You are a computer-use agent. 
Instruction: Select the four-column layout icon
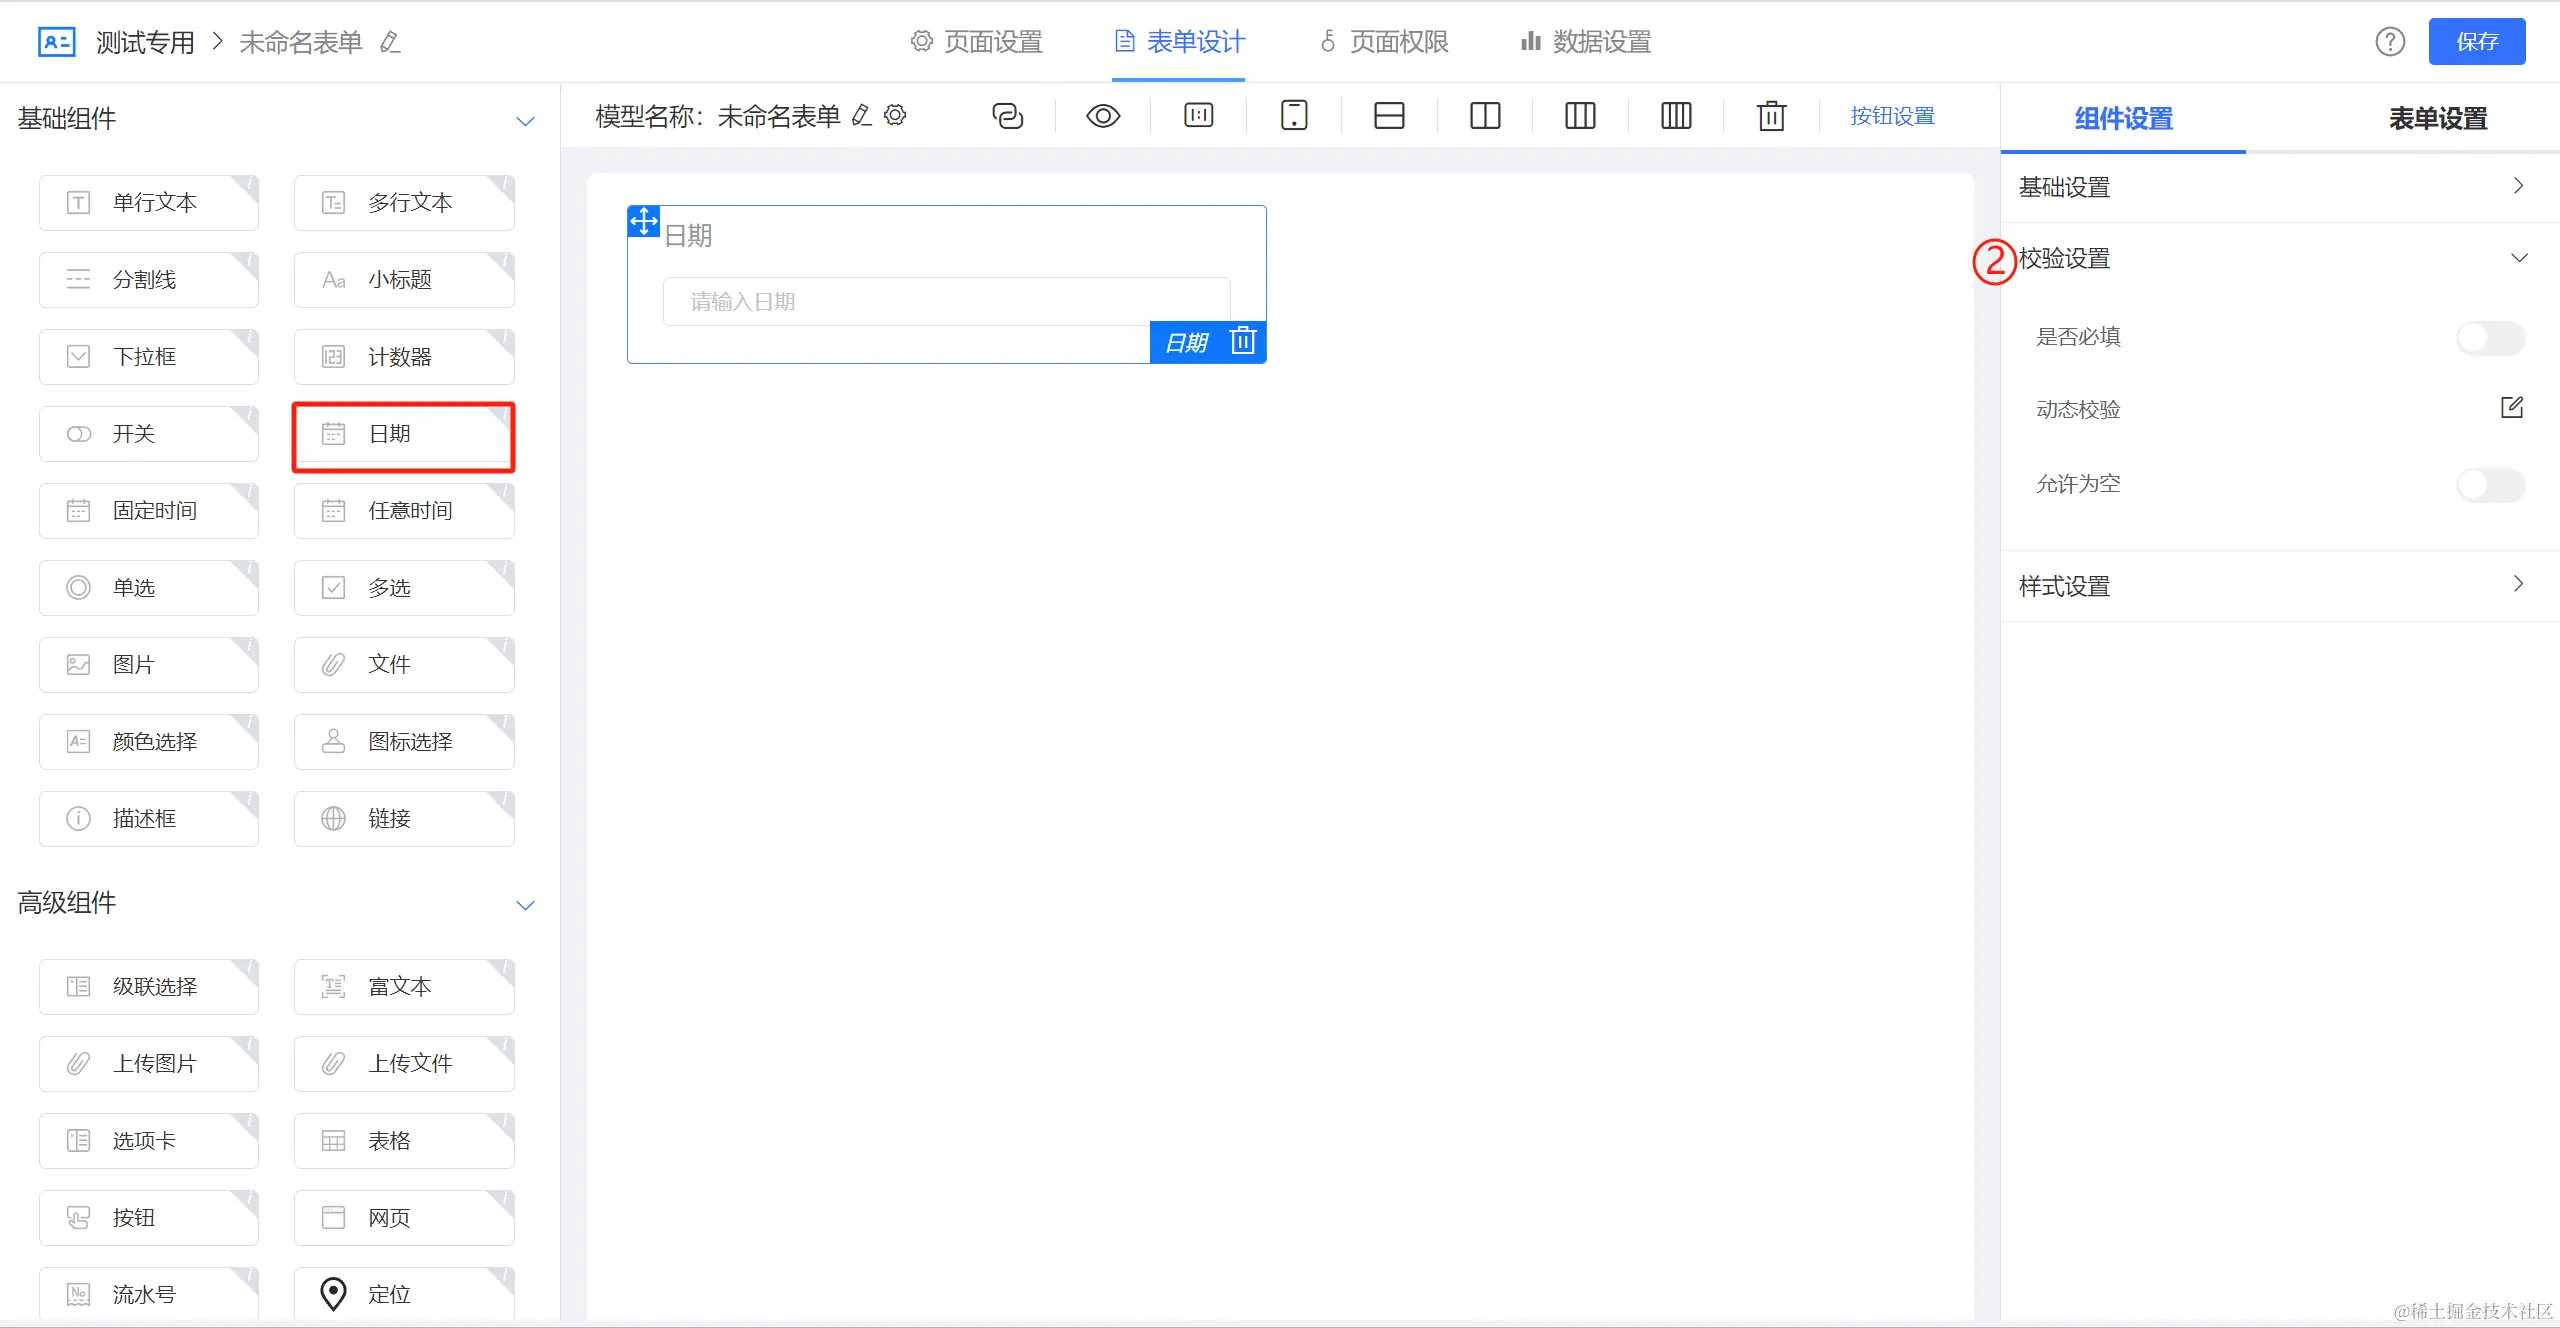click(x=1676, y=116)
